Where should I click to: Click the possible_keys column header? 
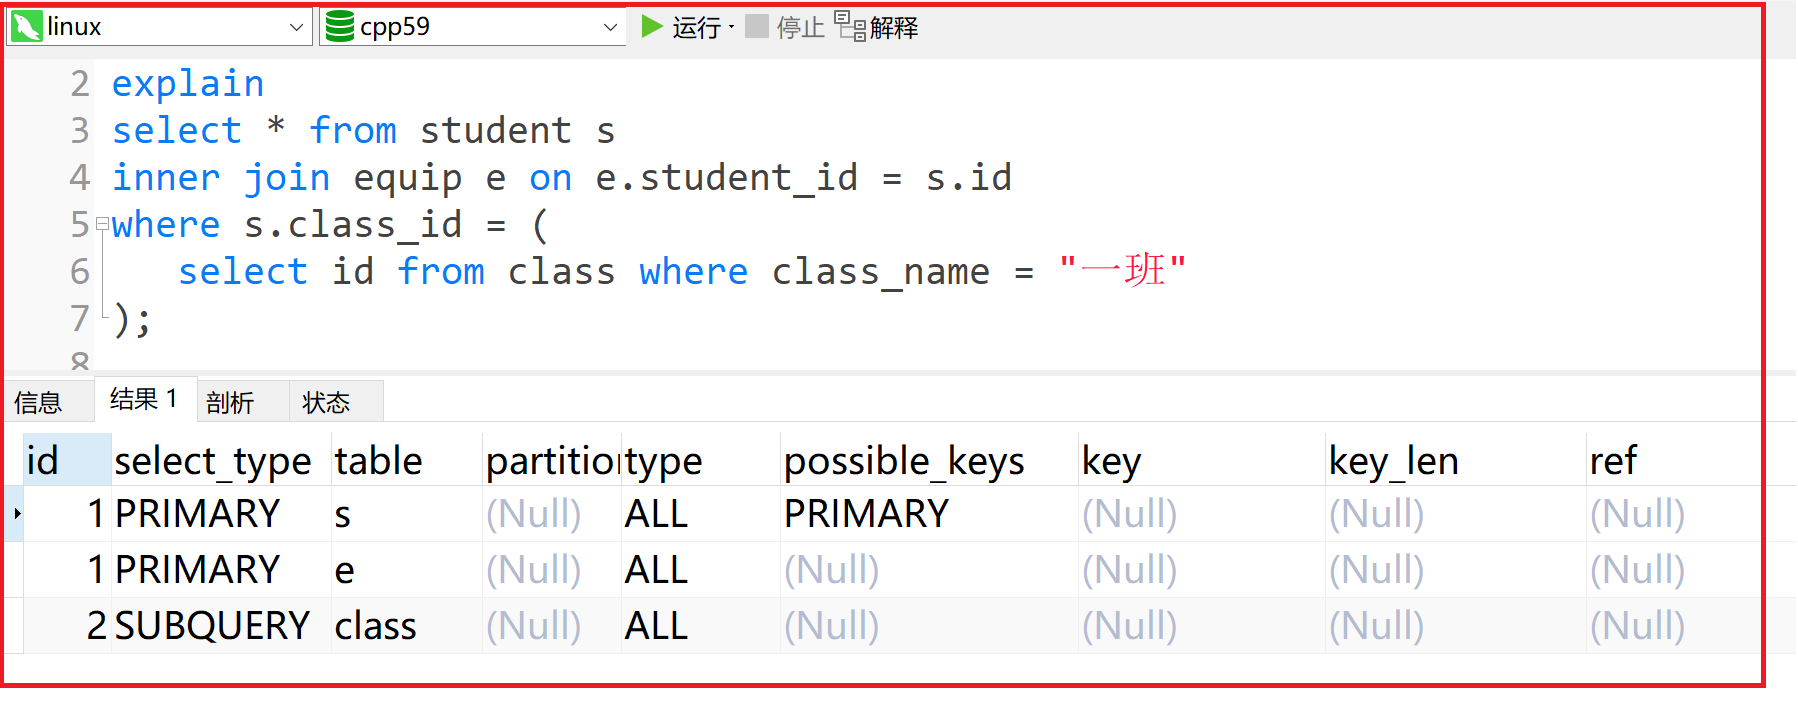tap(904, 460)
